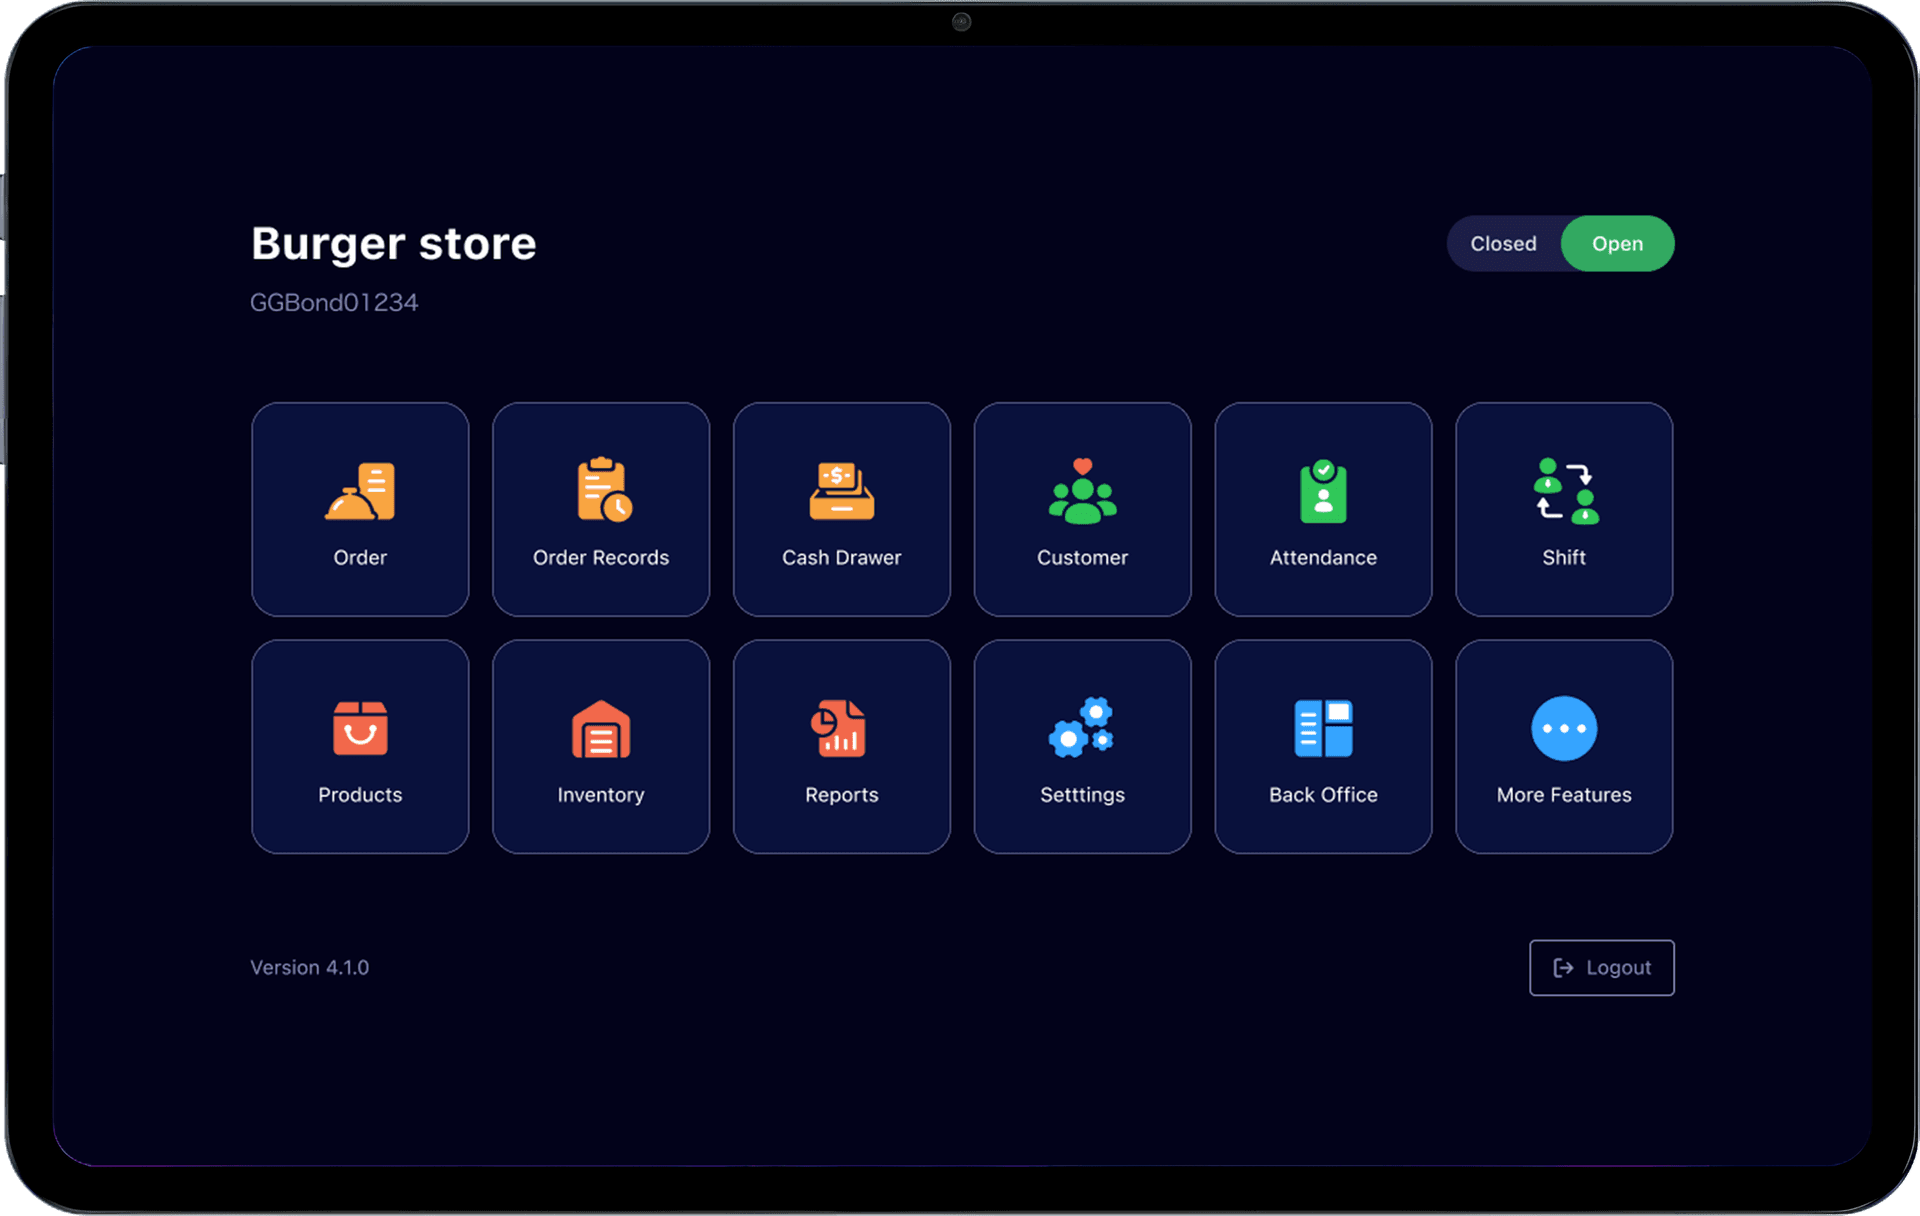Click the Version 4.1.0 text
Screen dimensions: 1920x1216
[x=309, y=967]
